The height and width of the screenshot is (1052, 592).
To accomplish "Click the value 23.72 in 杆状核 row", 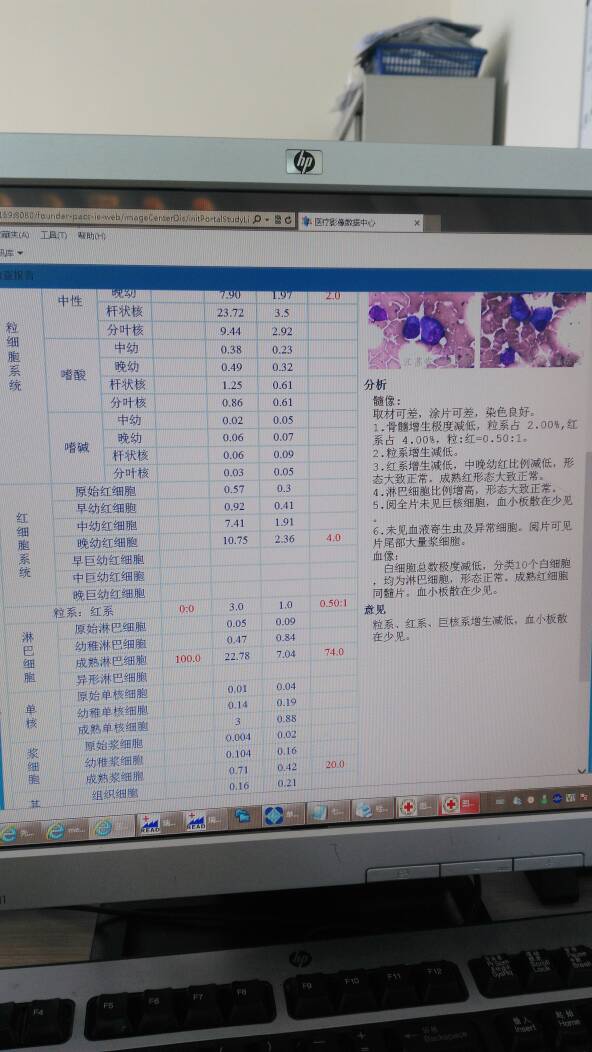I will pos(231,313).
